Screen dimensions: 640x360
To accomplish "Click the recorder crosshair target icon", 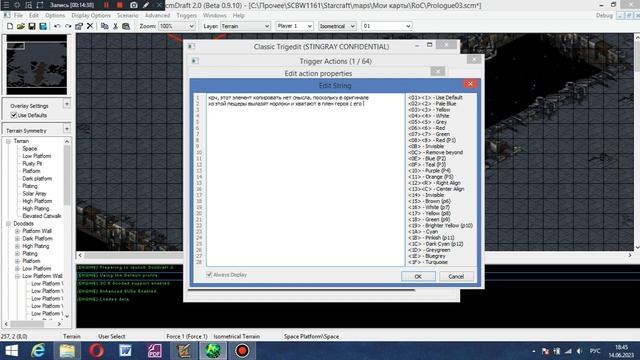I will (17, 5).
